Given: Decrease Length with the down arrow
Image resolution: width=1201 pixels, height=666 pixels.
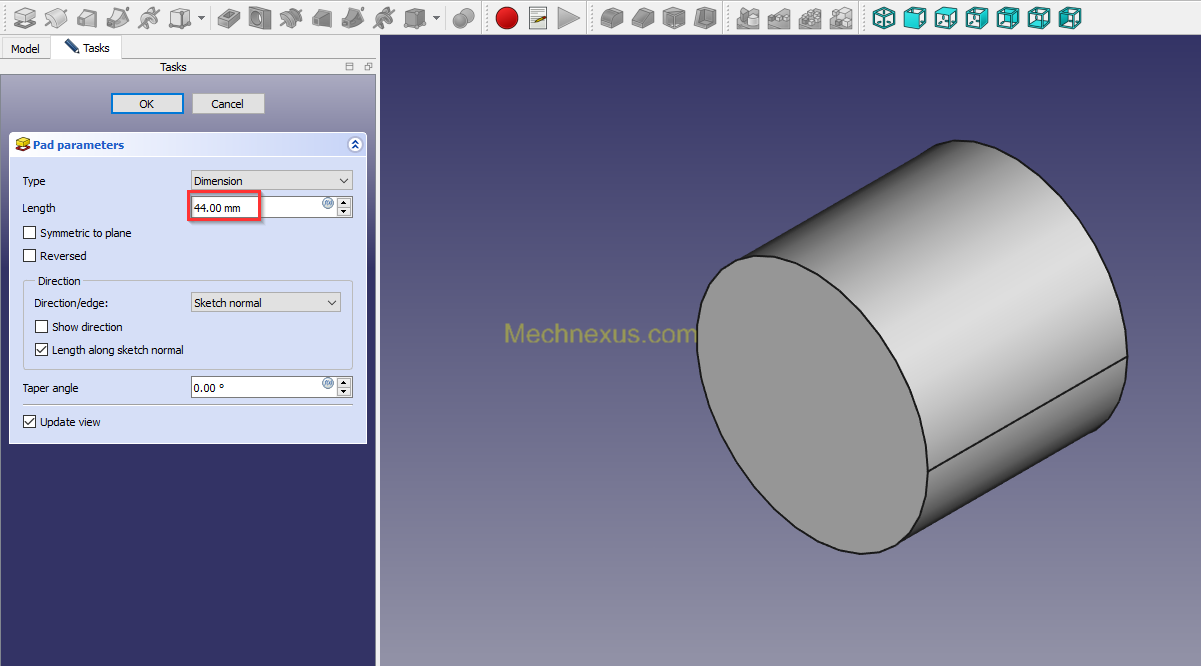Looking at the screenshot, I should coord(345,212).
